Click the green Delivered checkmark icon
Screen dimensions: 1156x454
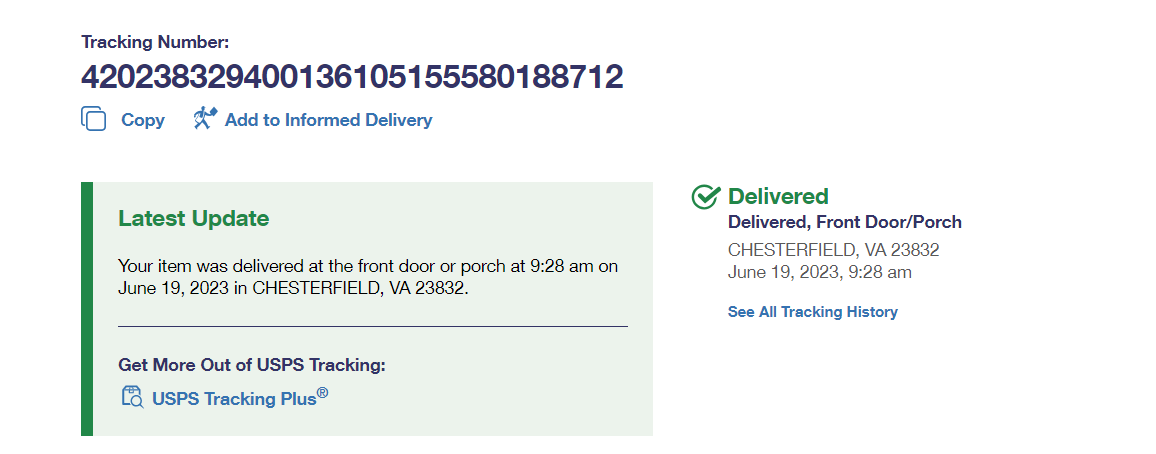tap(706, 196)
